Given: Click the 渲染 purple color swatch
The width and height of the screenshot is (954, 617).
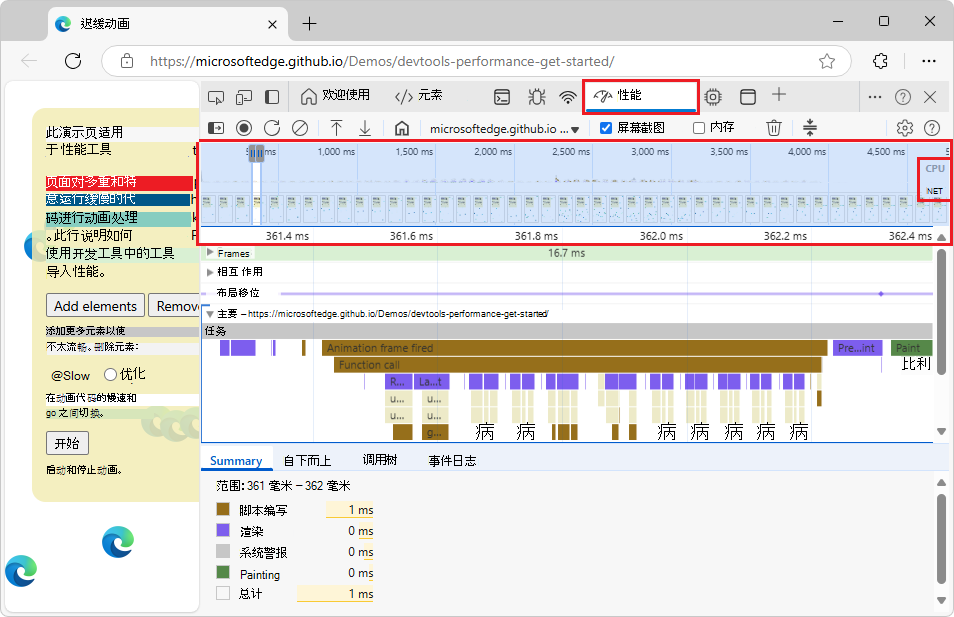Looking at the screenshot, I should (223, 530).
